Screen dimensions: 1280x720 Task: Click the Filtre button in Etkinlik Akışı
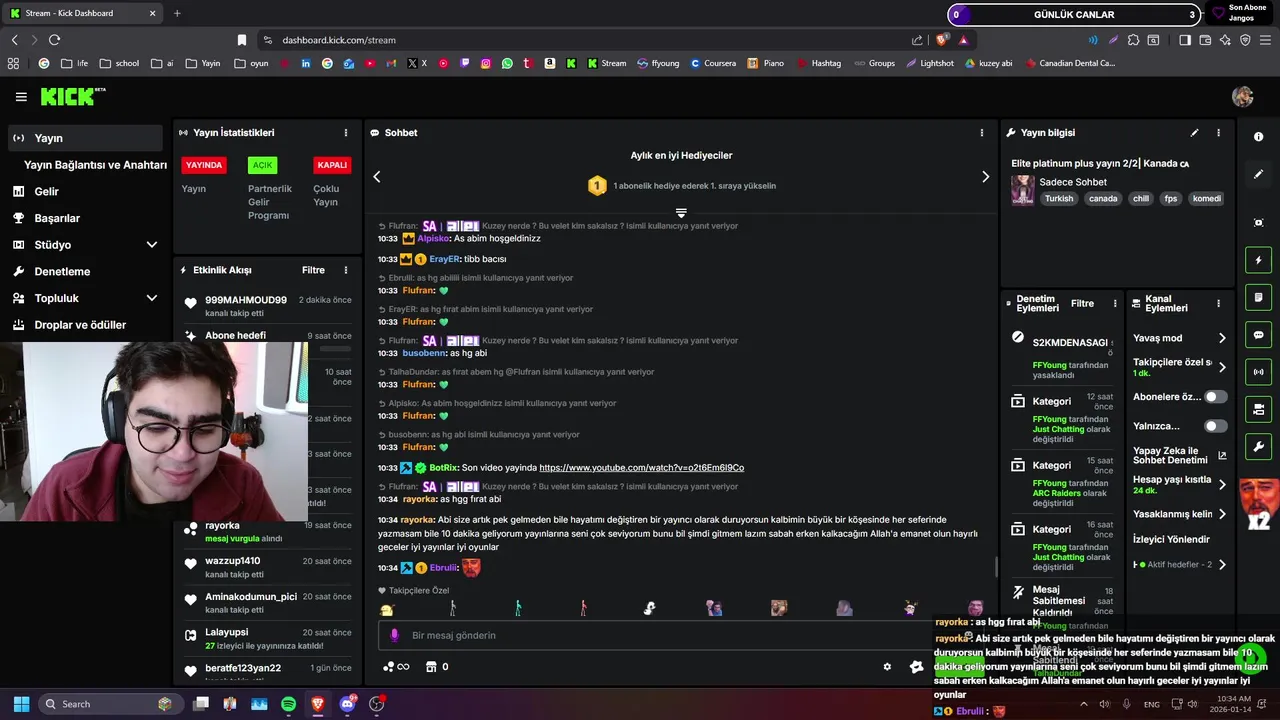coord(313,270)
